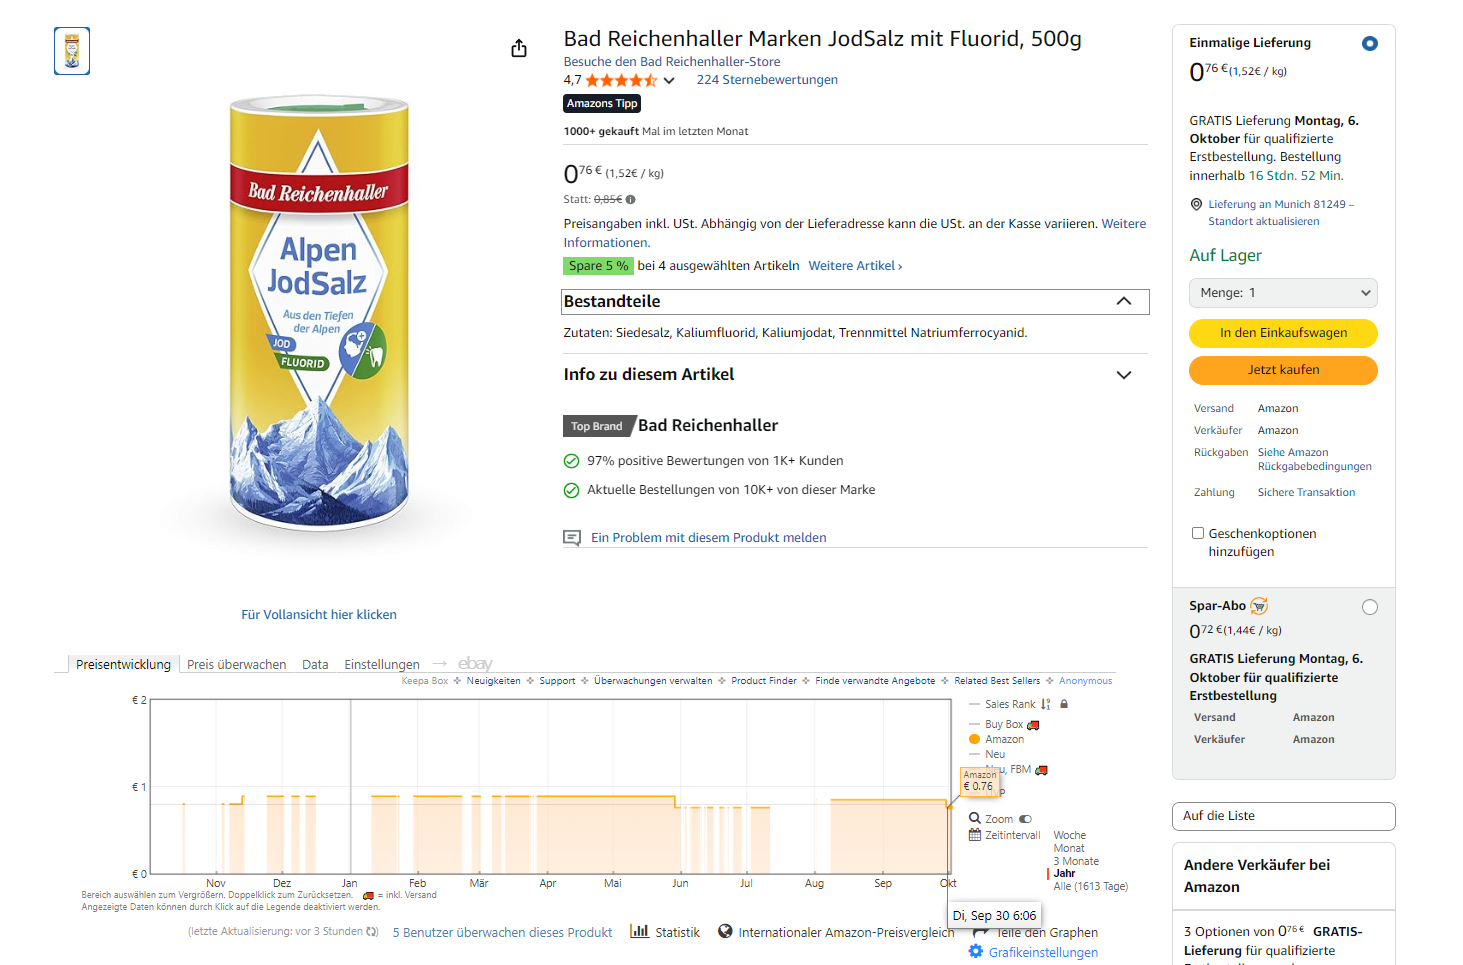Click the share icon above the product image
1463x965 pixels.
[x=519, y=48]
